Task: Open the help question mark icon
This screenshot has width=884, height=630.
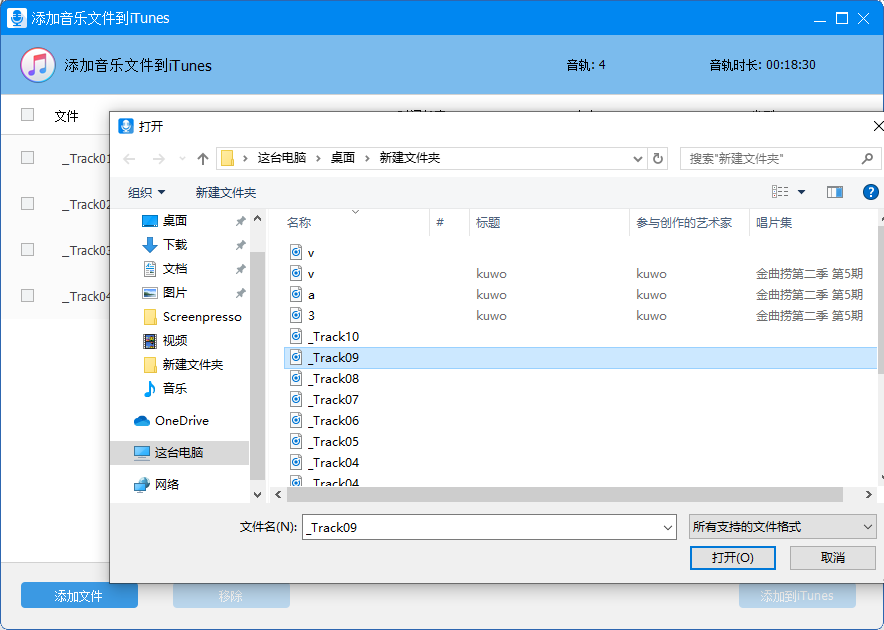Action: (x=870, y=192)
